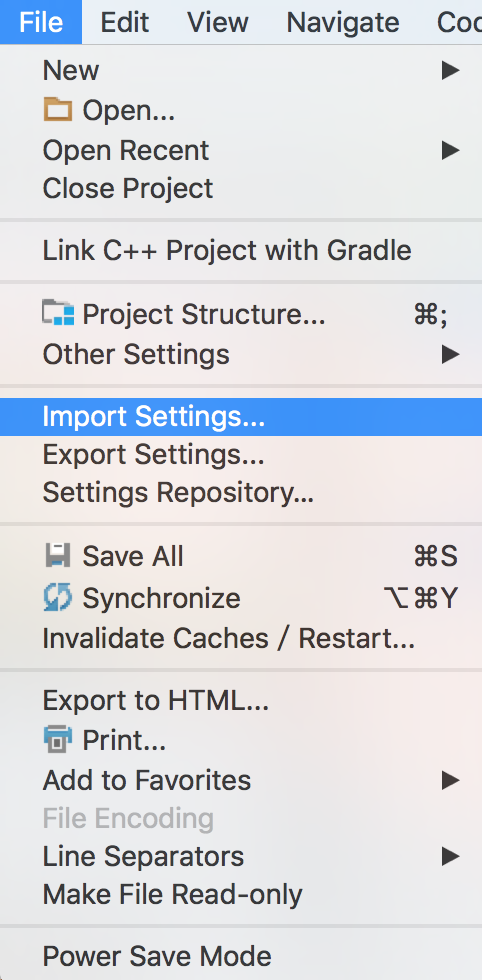Click the Synchronize refresh arrows icon
The height and width of the screenshot is (980, 482).
[x=58, y=598]
